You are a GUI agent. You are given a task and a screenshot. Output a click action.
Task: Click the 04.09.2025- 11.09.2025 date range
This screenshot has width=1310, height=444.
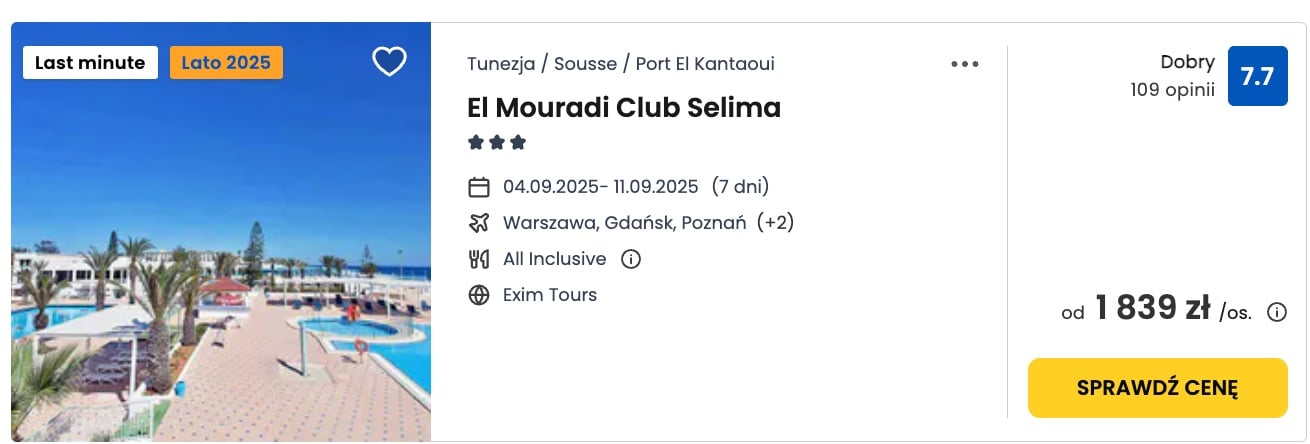(x=600, y=187)
